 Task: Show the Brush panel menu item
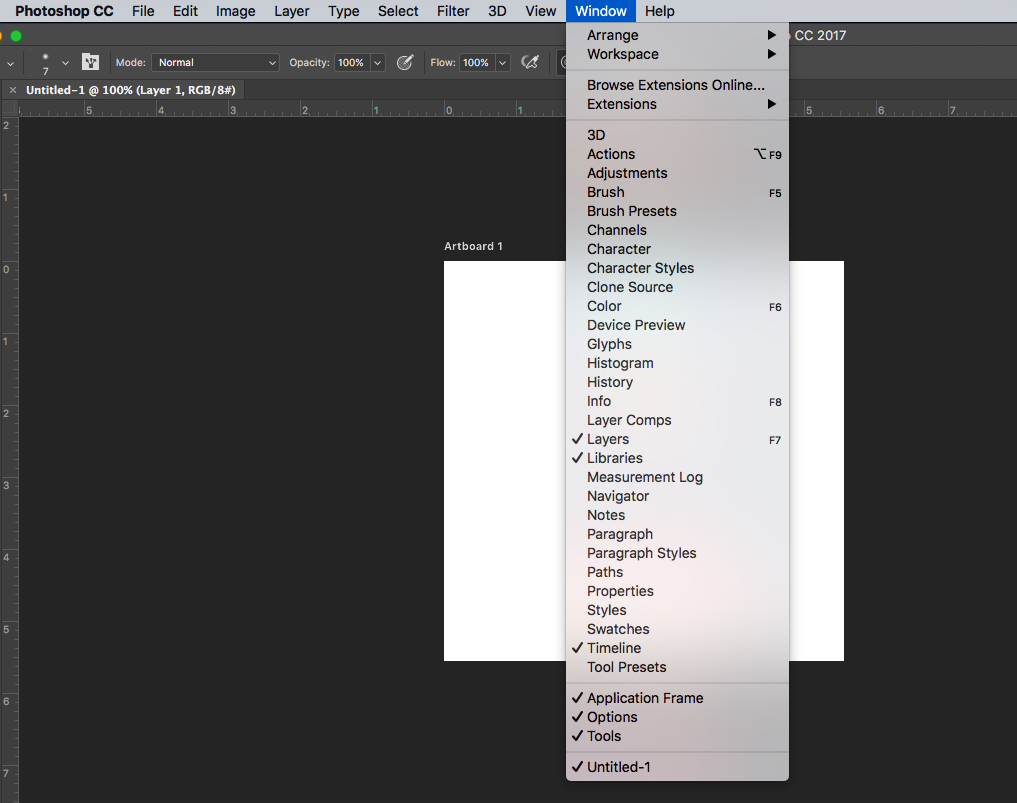(677, 192)
